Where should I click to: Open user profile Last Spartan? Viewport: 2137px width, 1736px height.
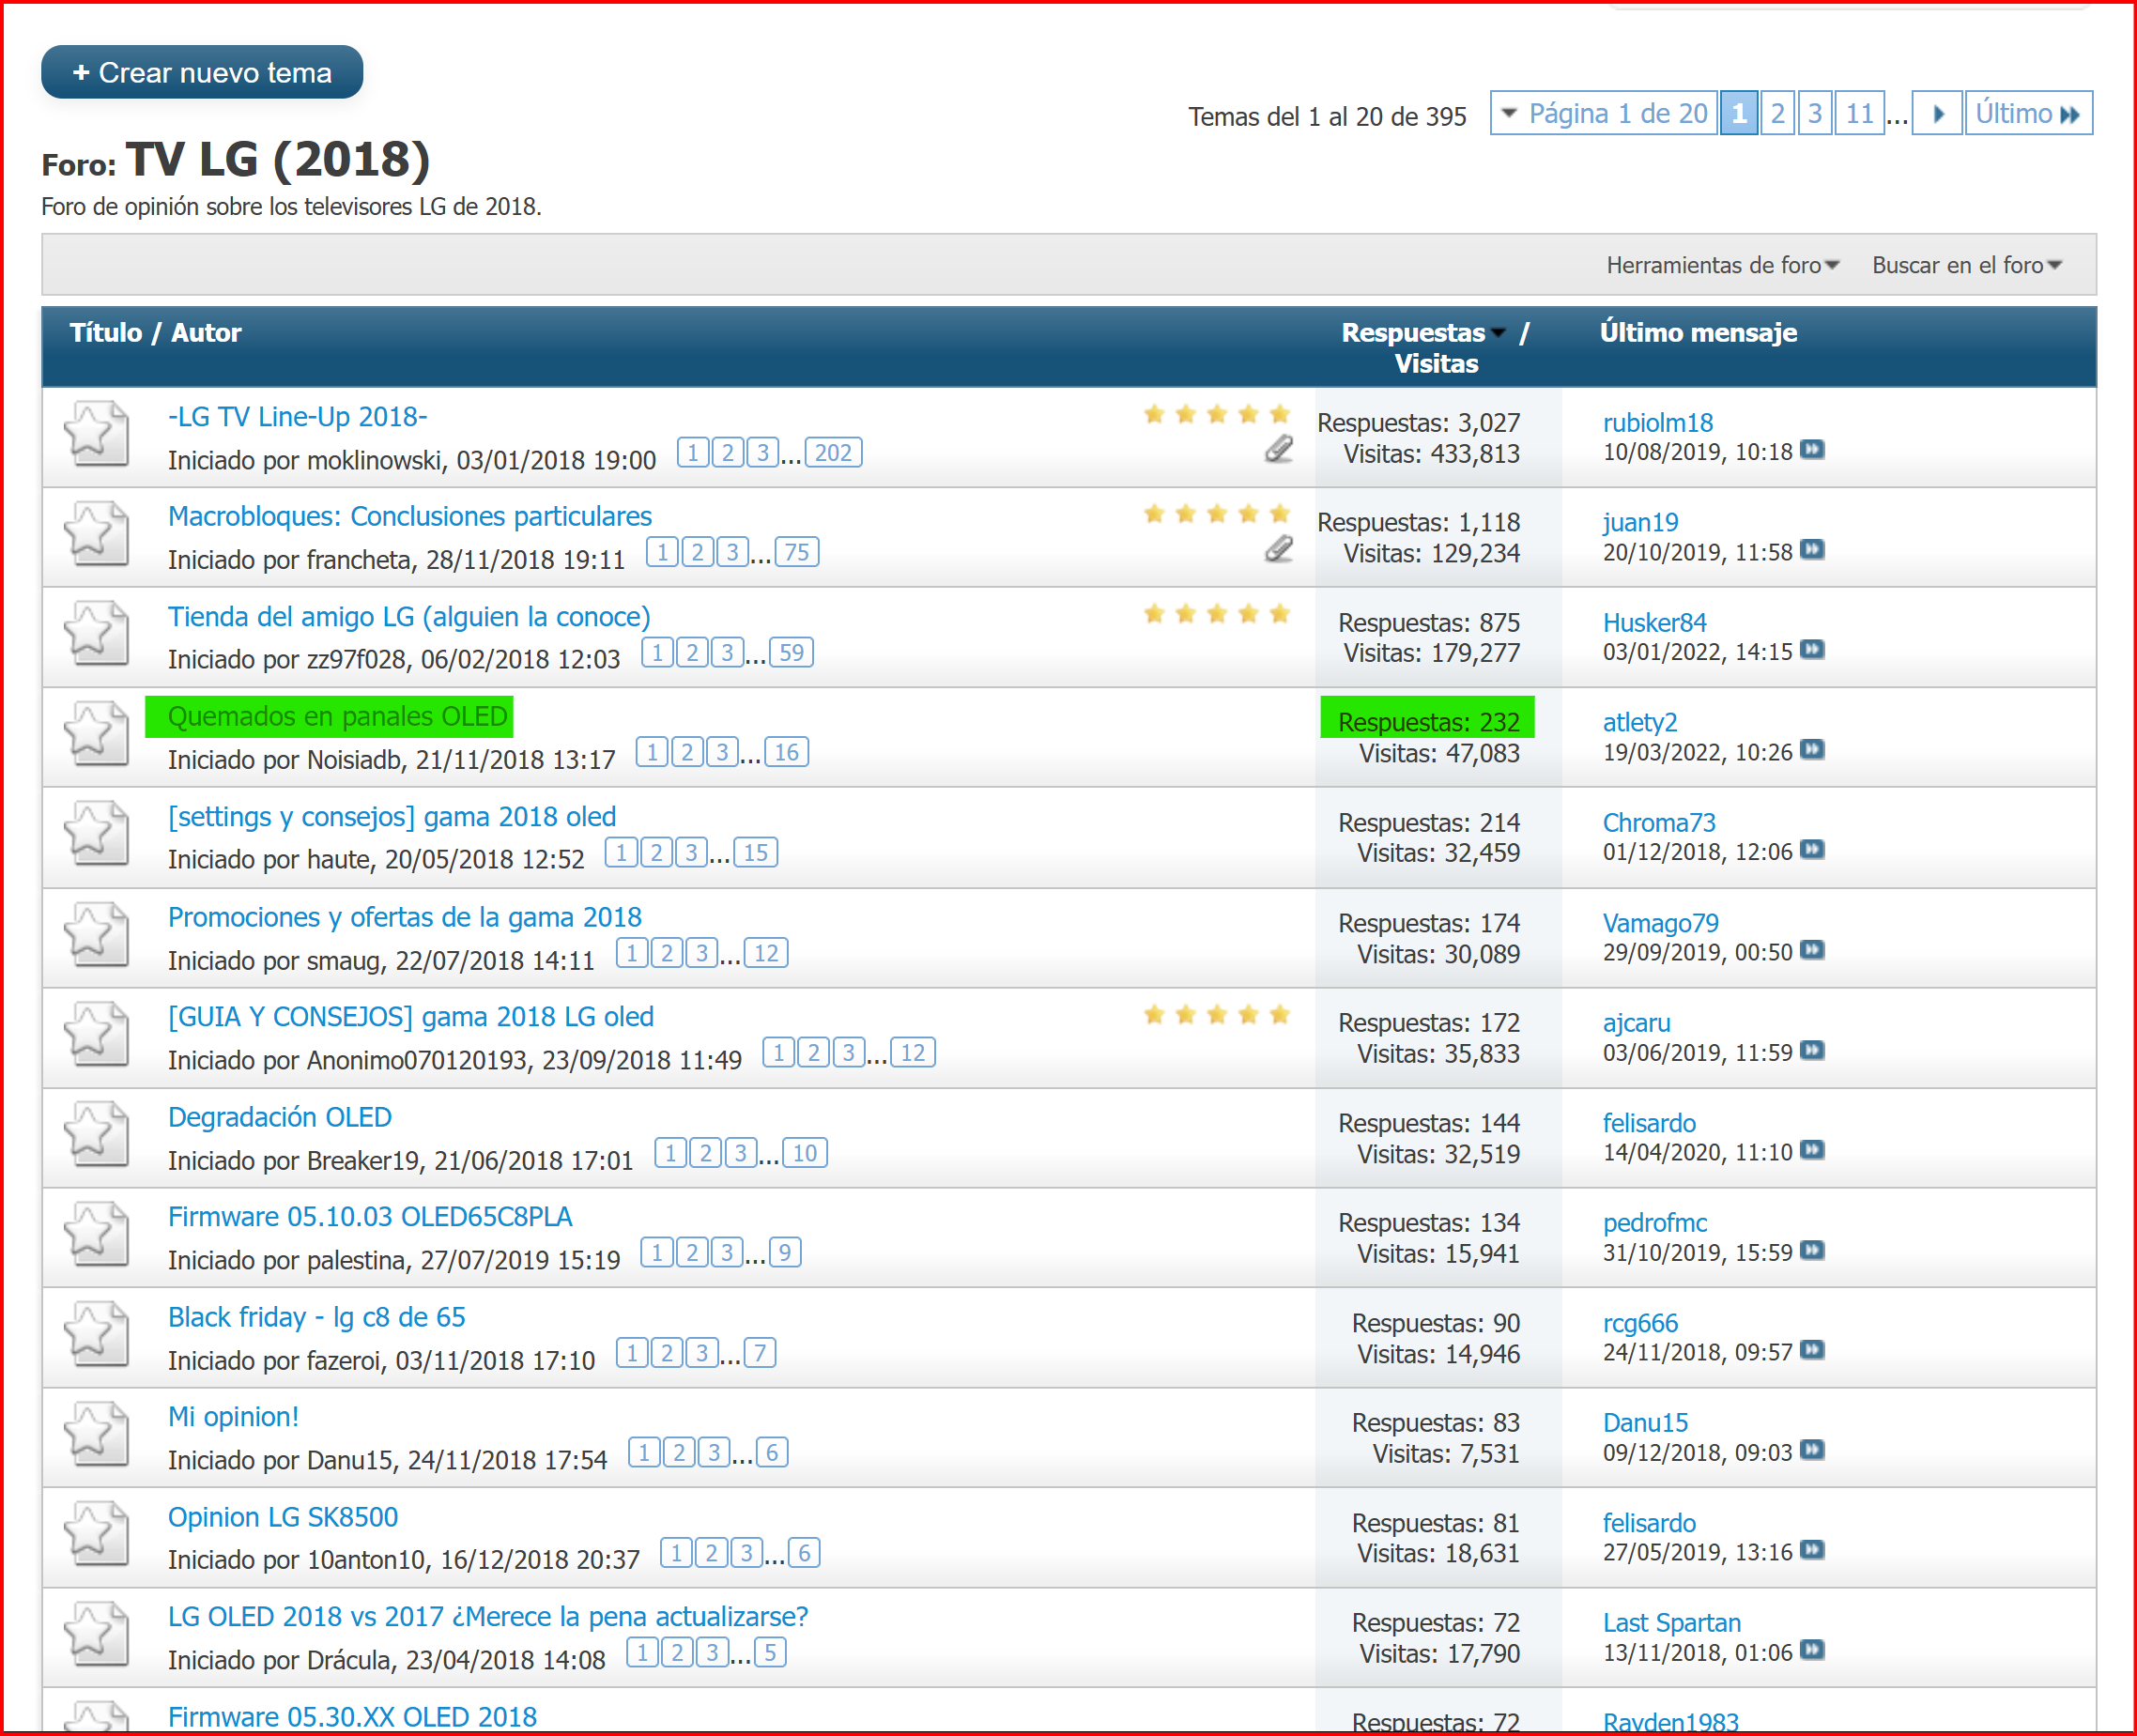[x=1672, y=1623]
